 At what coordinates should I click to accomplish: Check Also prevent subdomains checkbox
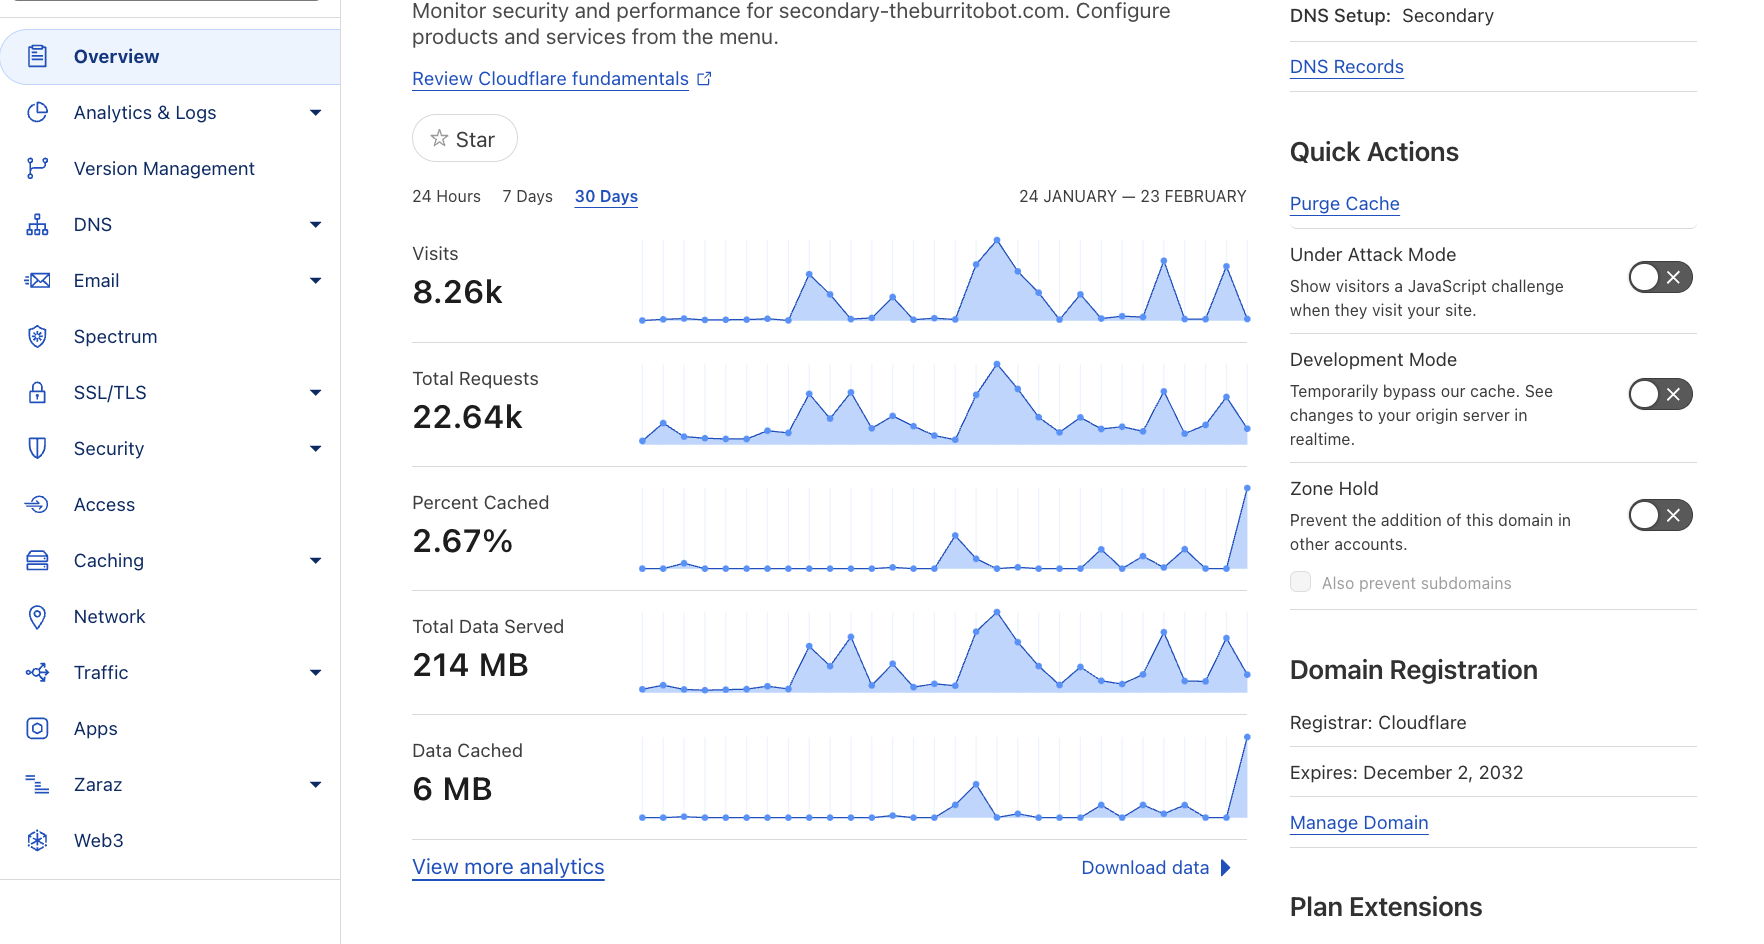1300,582
